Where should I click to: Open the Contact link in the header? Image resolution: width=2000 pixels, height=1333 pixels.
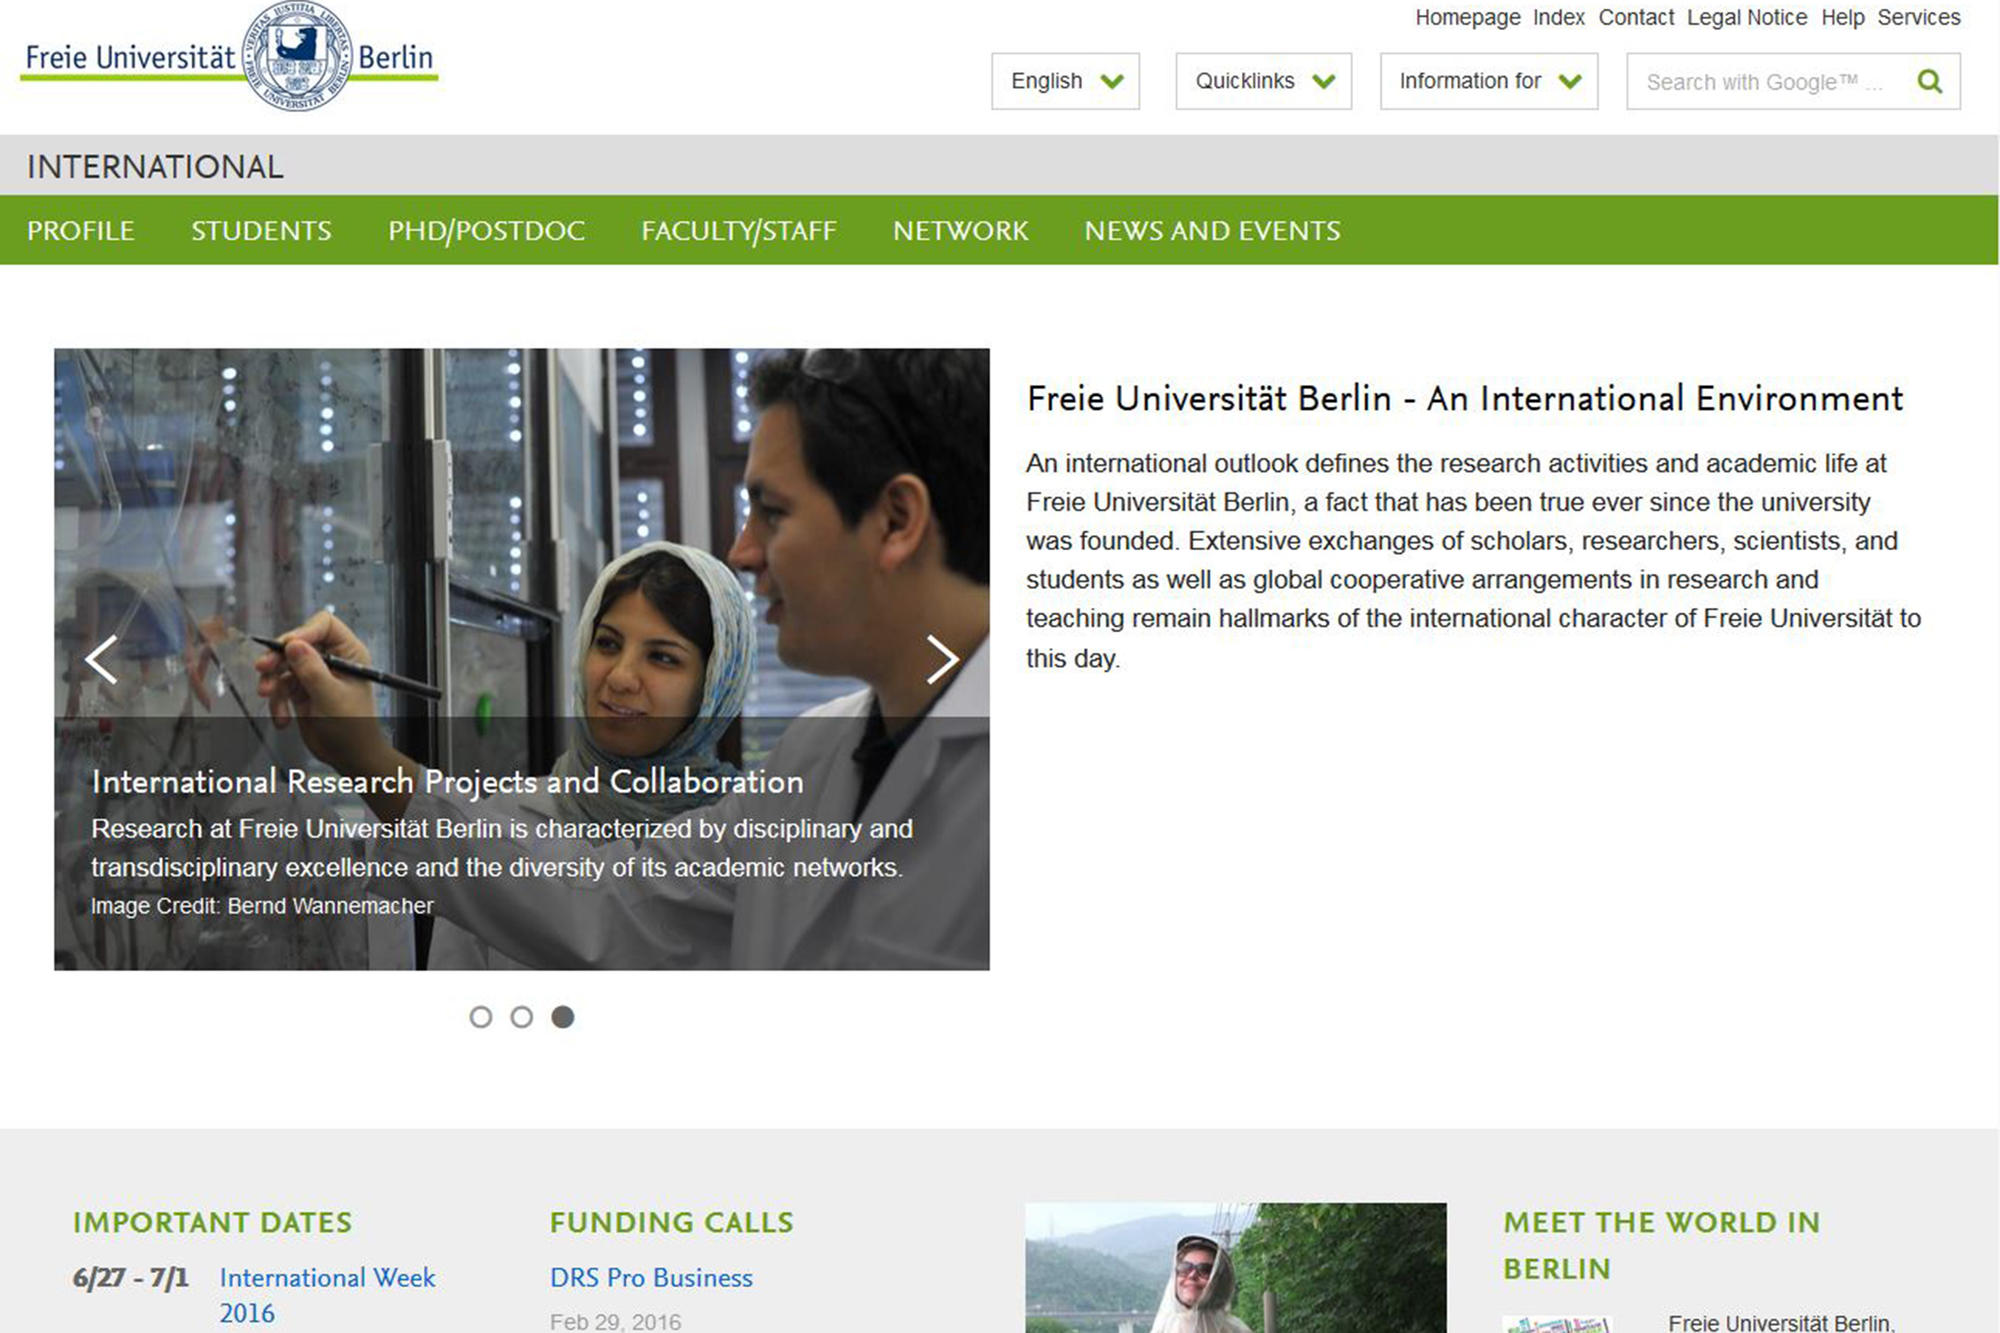click(x=1635, y=18)
